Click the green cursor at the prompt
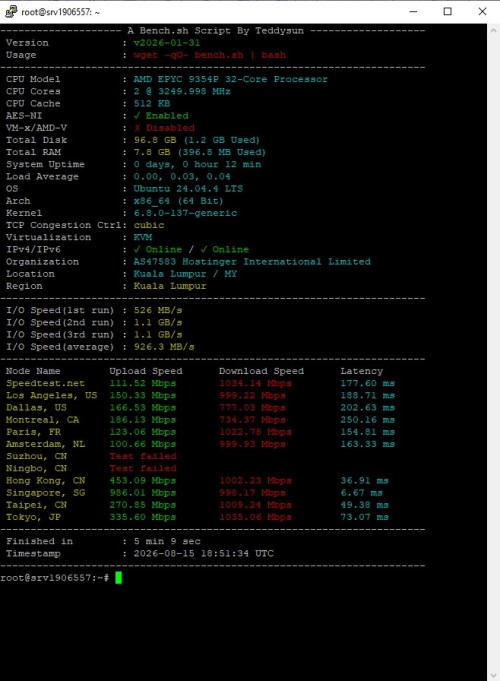The width and height of the screenshot is (500, 681). coord(118,578)
